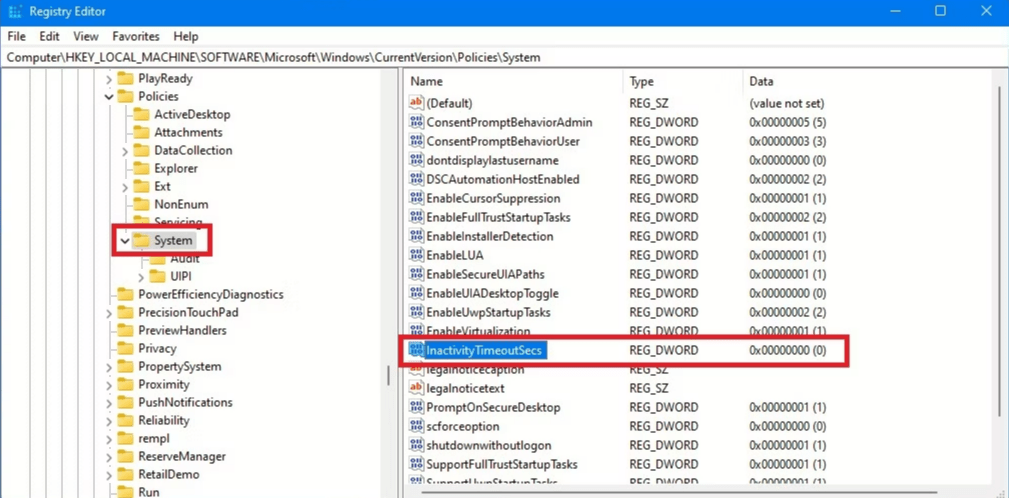Click the DSCAutomationHostEnabled DWORD icon

[416, 179]
